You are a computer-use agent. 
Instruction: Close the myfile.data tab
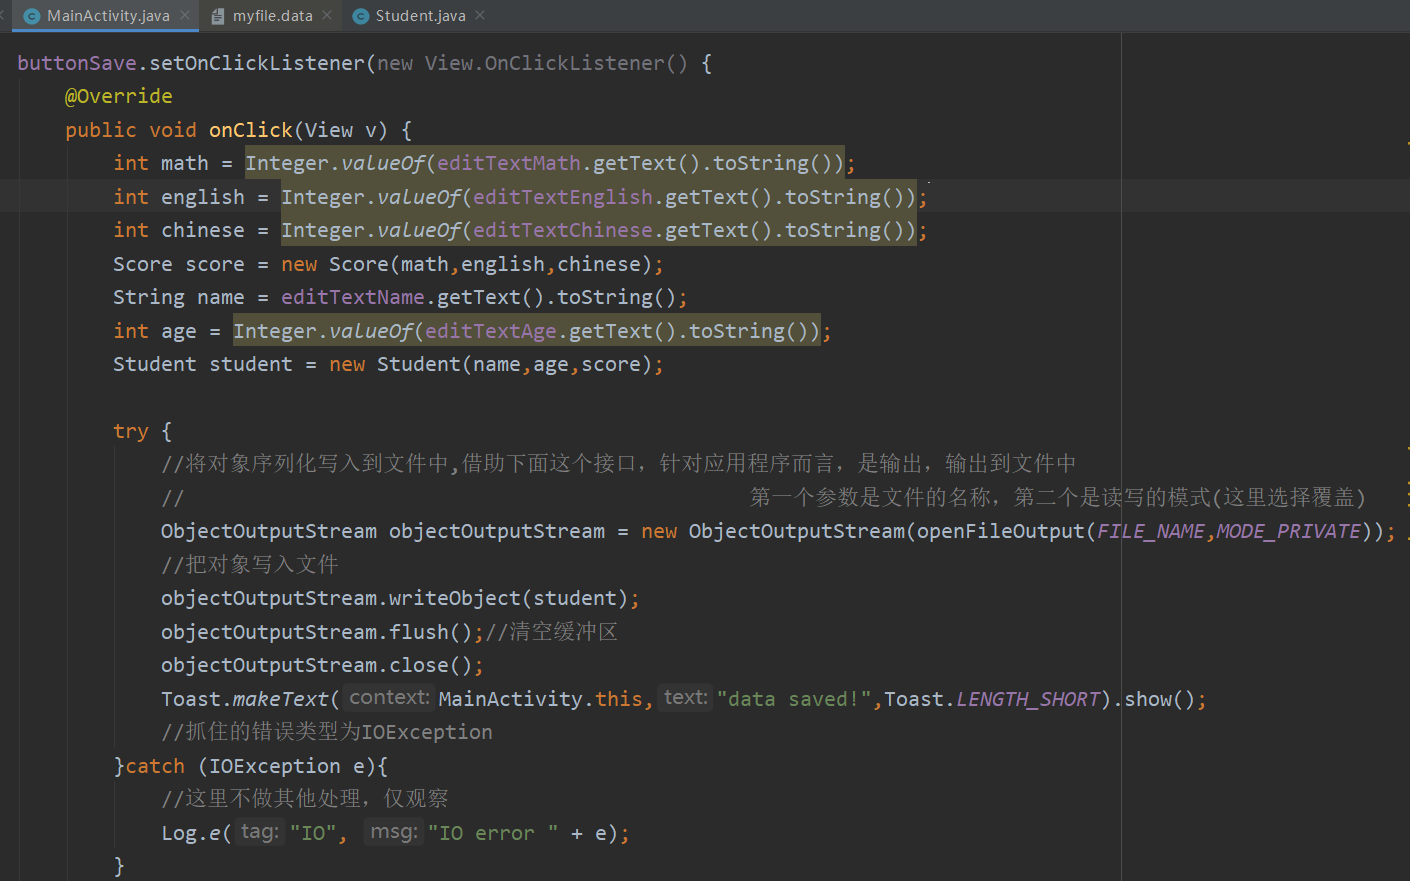pyautogui.click(x=327, y=16)
